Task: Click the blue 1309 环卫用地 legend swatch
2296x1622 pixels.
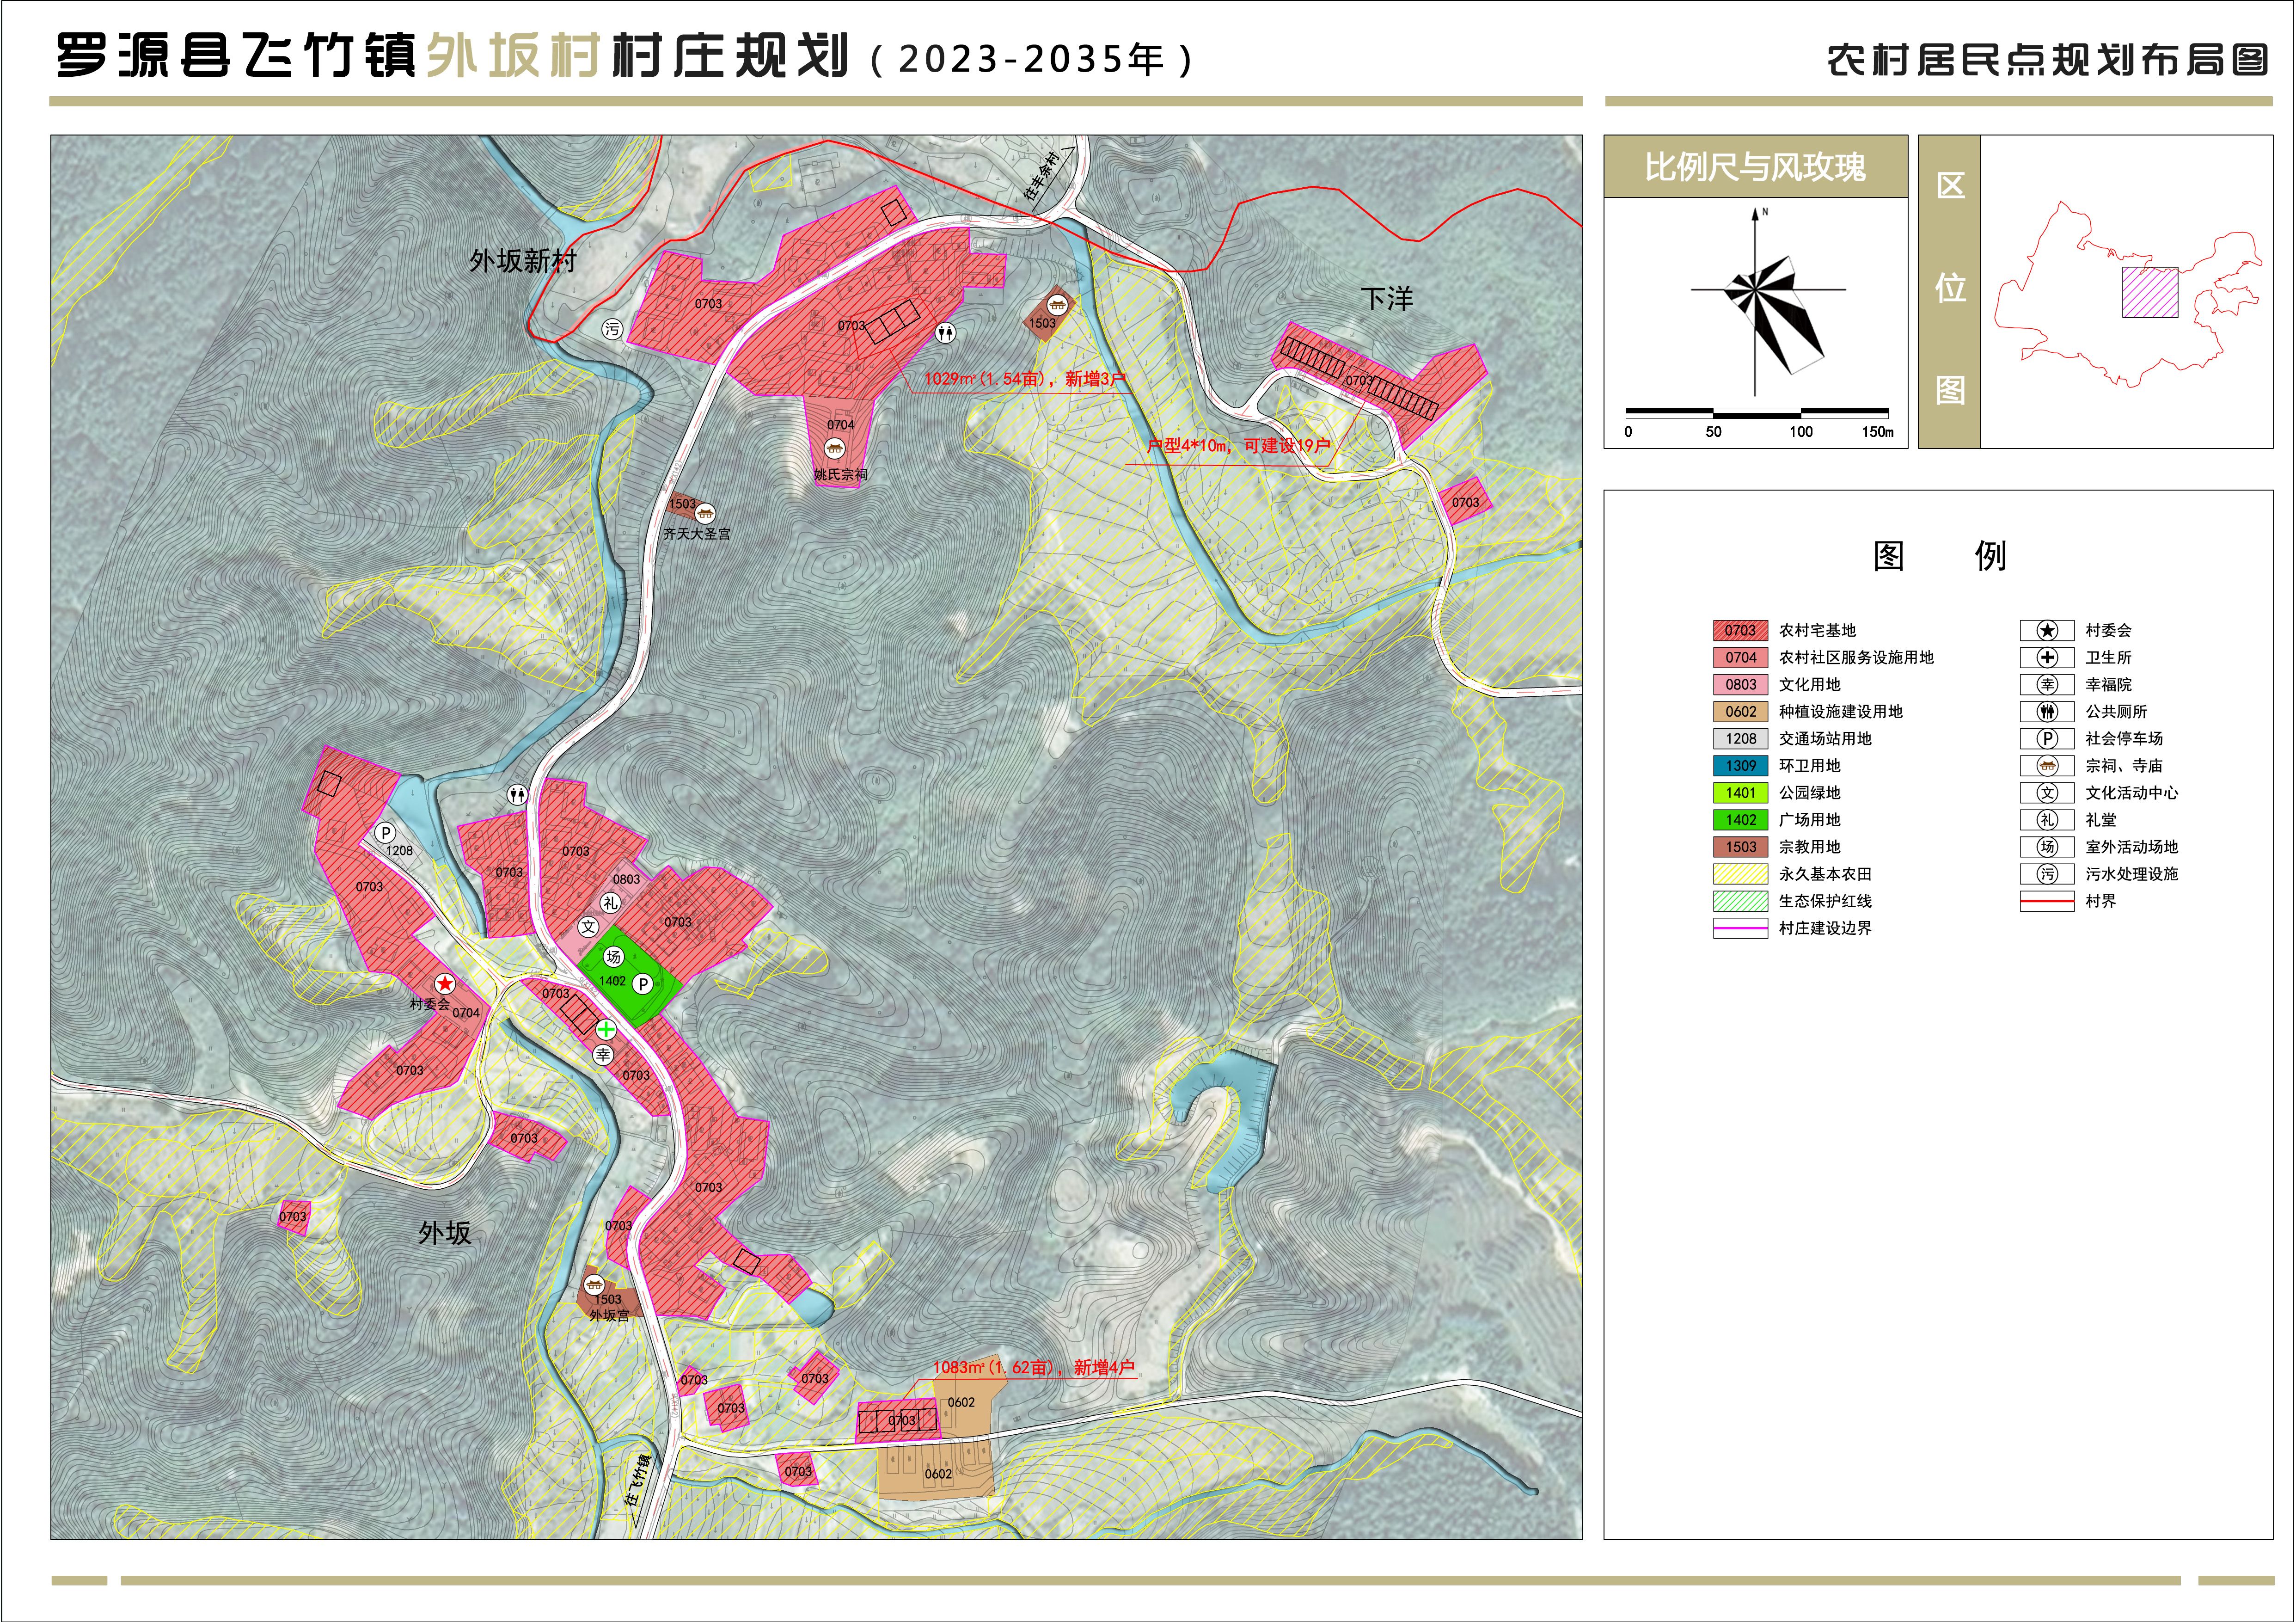Action: click(x=1740, y=766)
